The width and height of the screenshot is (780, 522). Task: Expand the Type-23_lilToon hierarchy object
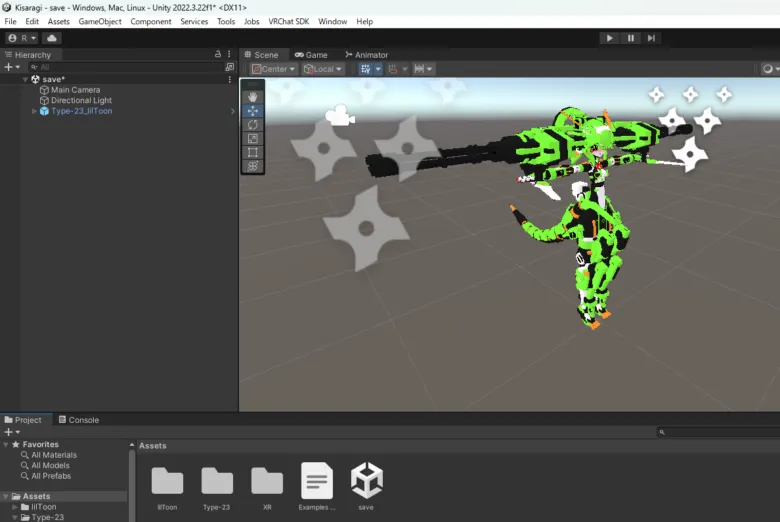point(34,111)
